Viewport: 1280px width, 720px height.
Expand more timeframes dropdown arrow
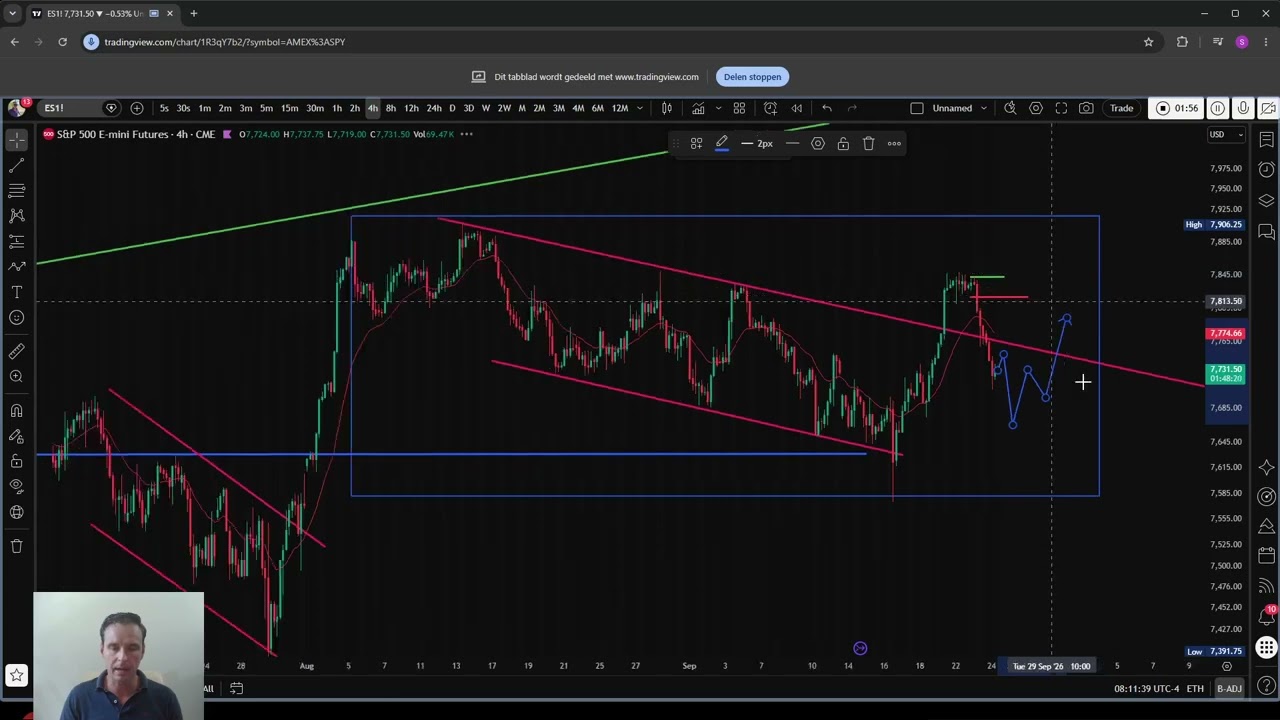(x=640, y=108)
